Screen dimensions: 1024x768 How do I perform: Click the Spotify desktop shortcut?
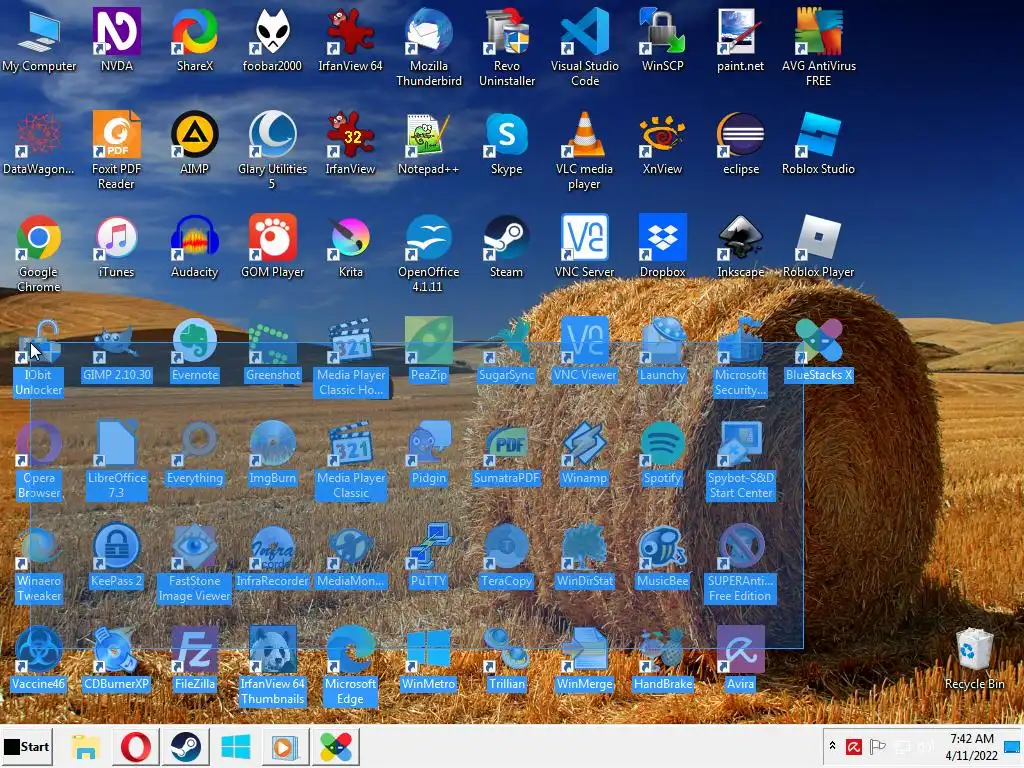click(662, 452)
